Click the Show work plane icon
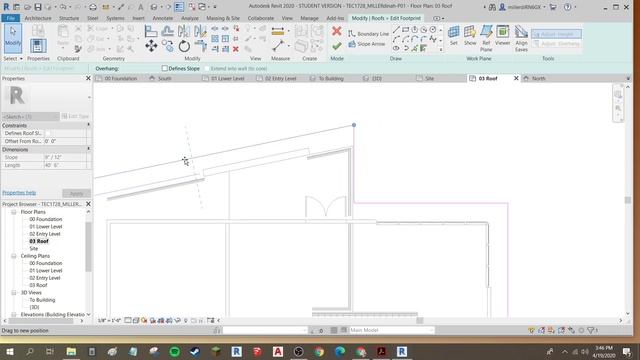 pyautogui.click(x=470, y=35)
